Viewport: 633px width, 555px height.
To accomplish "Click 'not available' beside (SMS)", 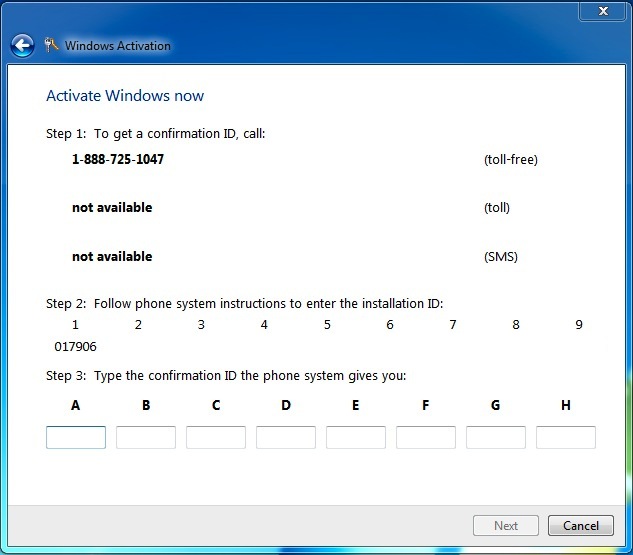I will 112,256.
